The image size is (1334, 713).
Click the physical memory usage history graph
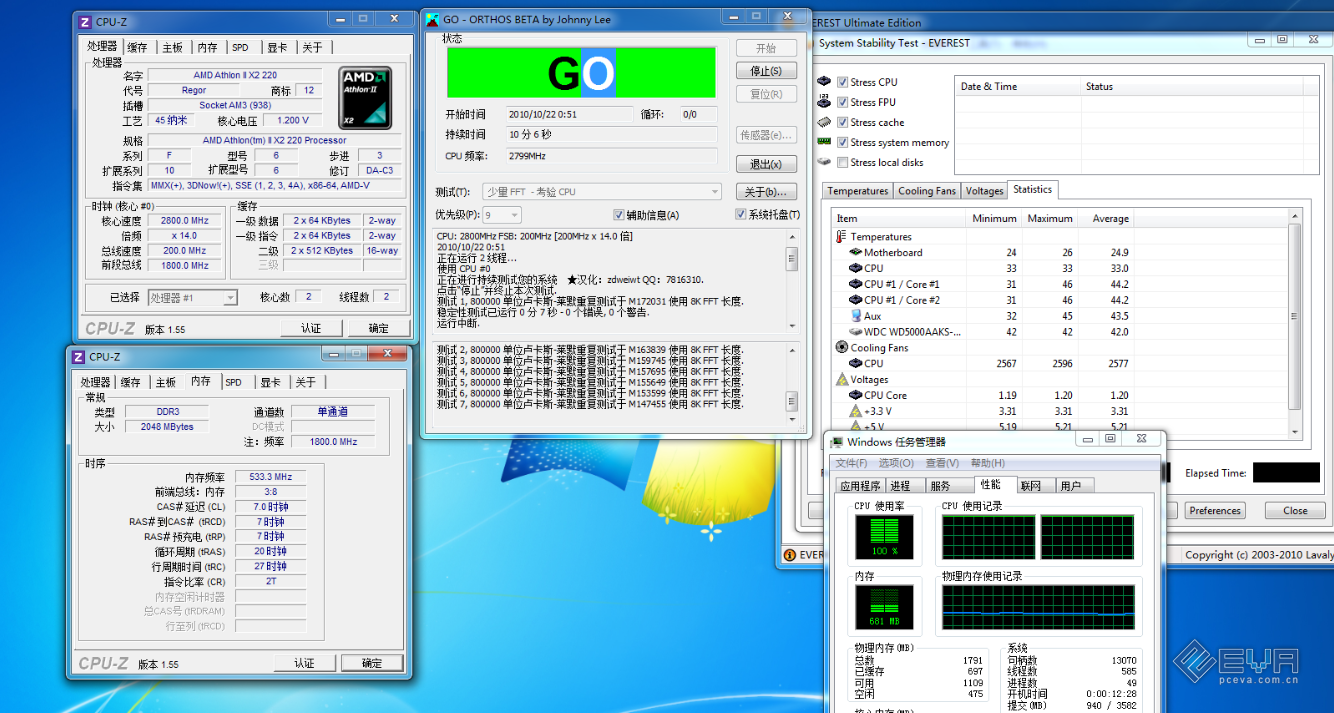(1039, 608)
